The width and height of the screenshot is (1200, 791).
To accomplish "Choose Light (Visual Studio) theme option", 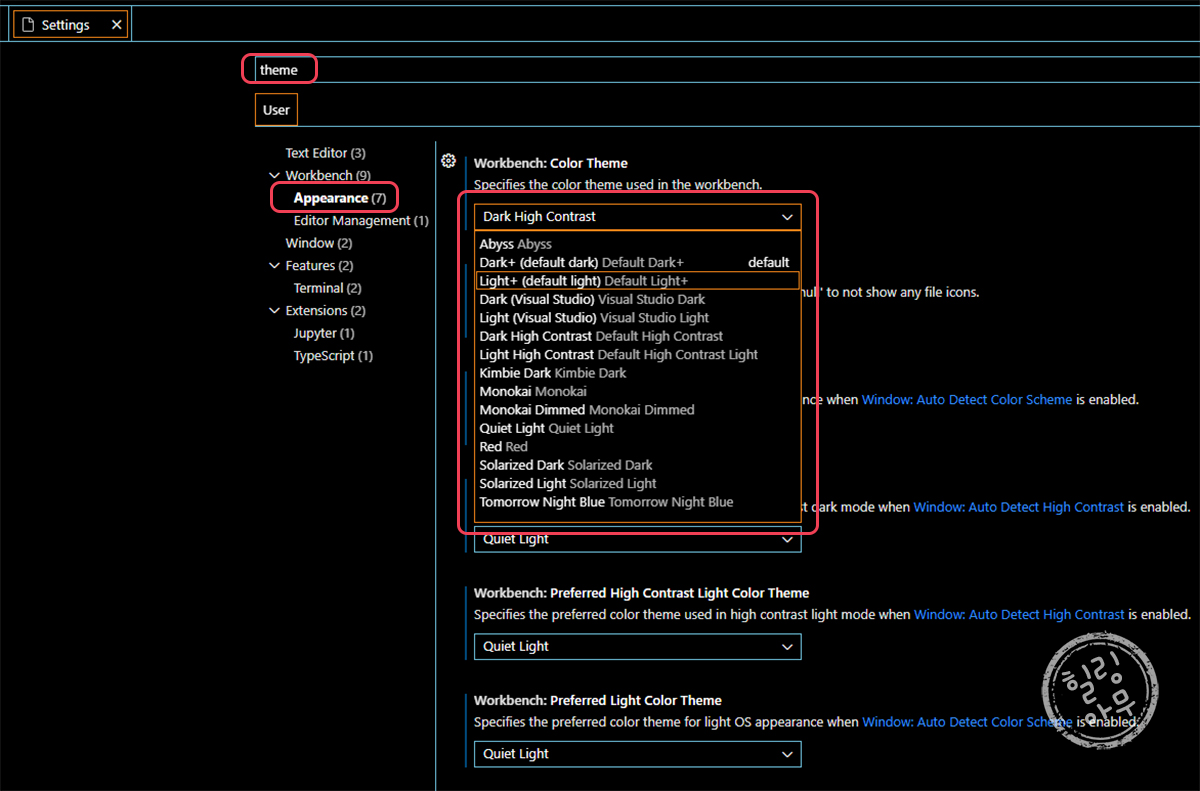I will (x=638, y=318).
